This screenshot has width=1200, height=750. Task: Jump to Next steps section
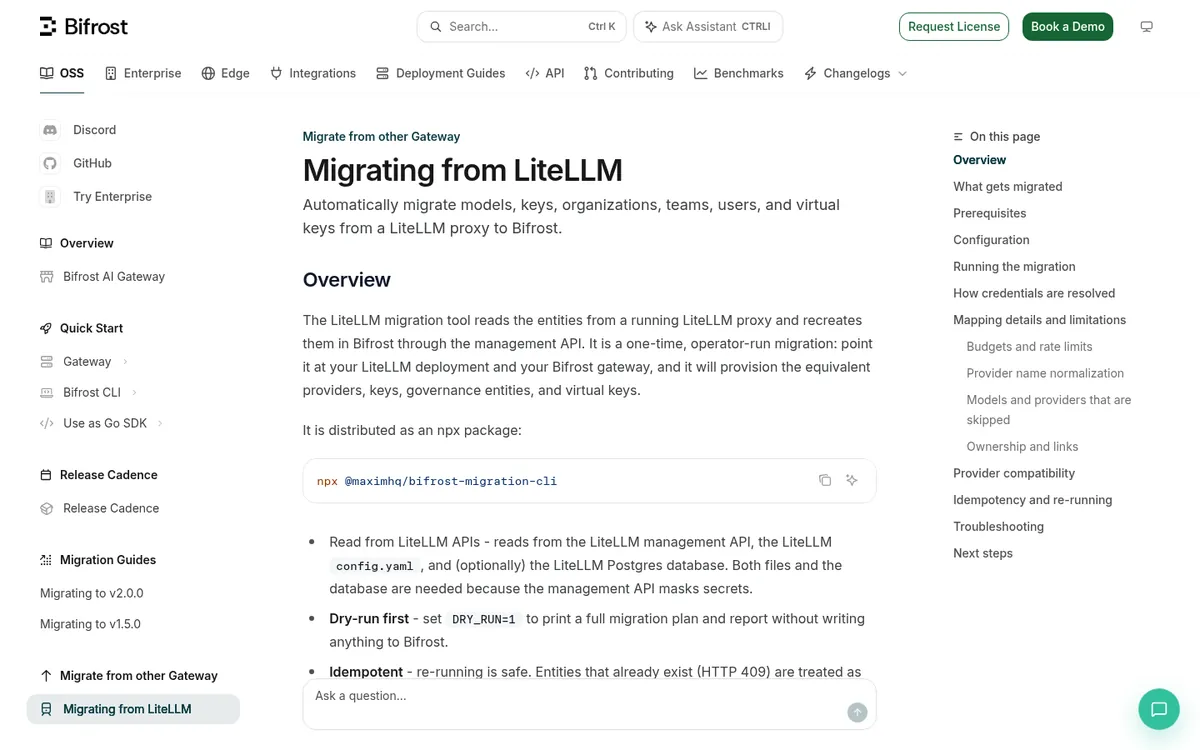pos(983,554)
